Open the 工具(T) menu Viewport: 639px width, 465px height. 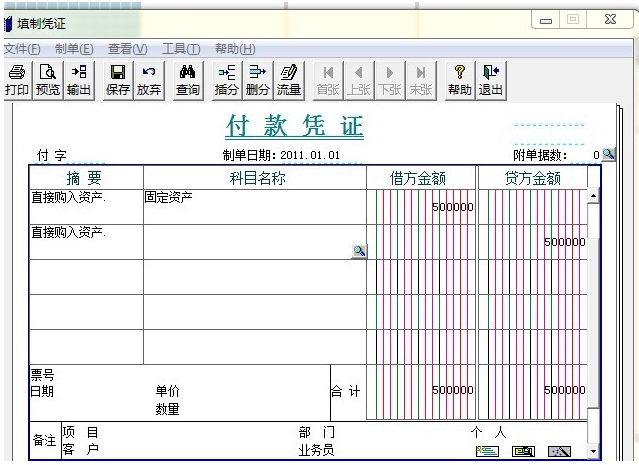181,49
